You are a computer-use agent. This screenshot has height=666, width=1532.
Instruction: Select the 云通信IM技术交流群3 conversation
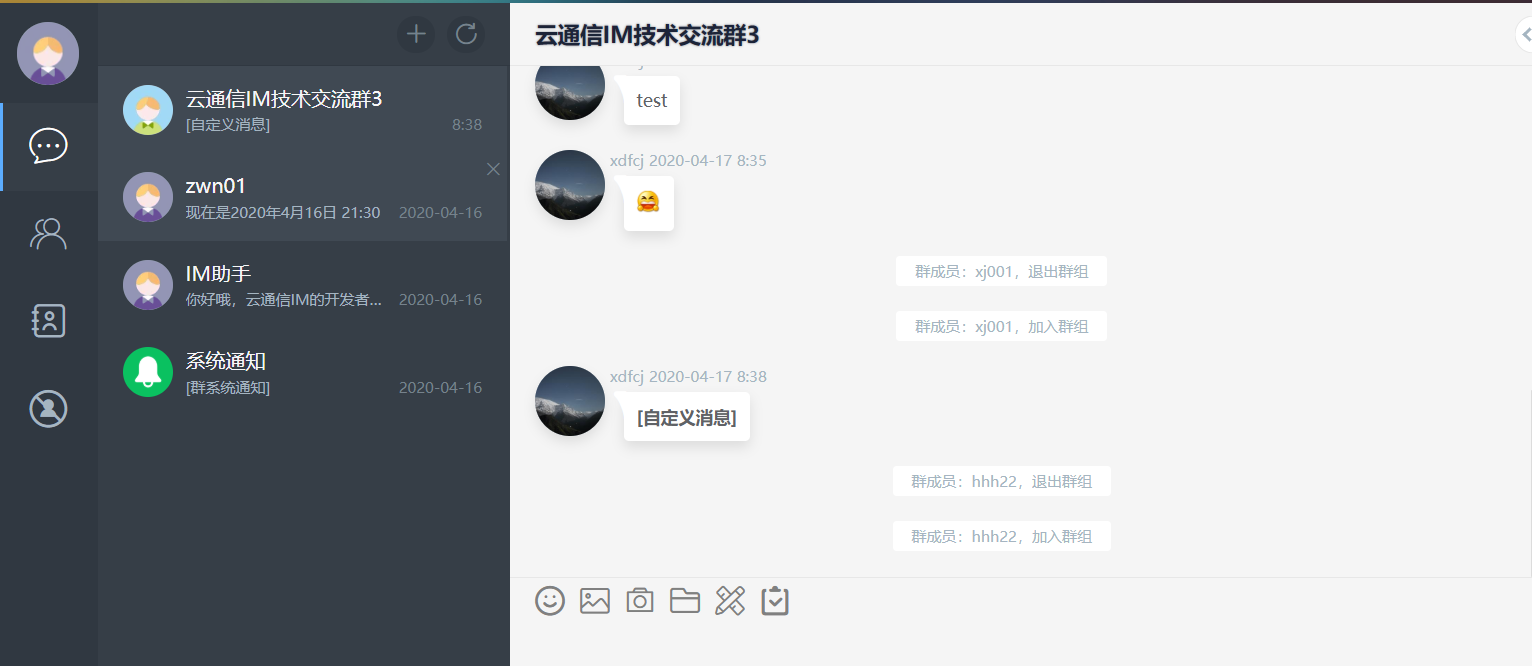click(303, 110)
